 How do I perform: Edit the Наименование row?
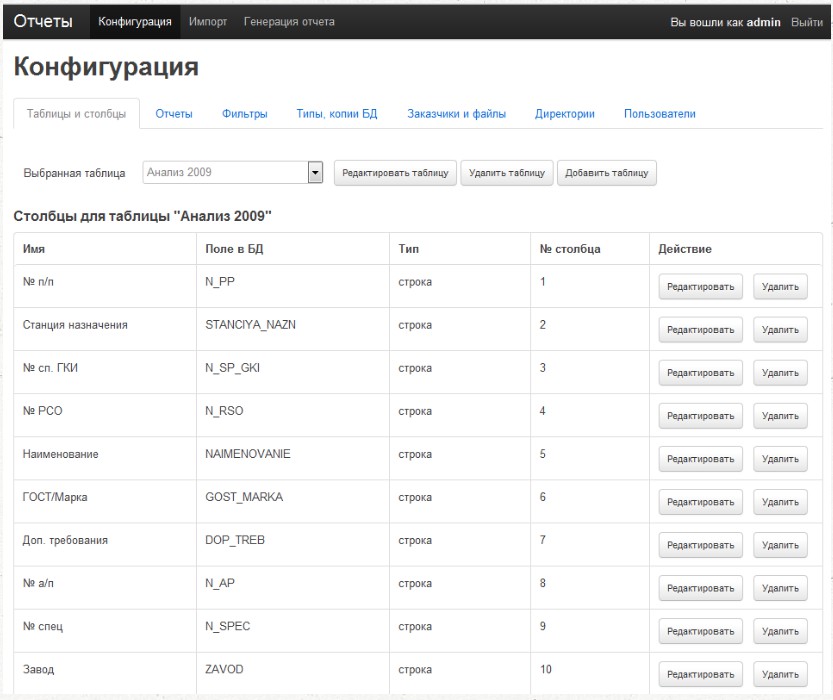coord(700,459)
